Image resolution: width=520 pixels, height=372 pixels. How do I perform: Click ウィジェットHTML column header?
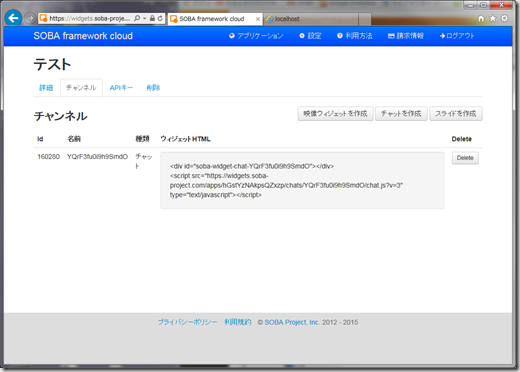[185, 139]
